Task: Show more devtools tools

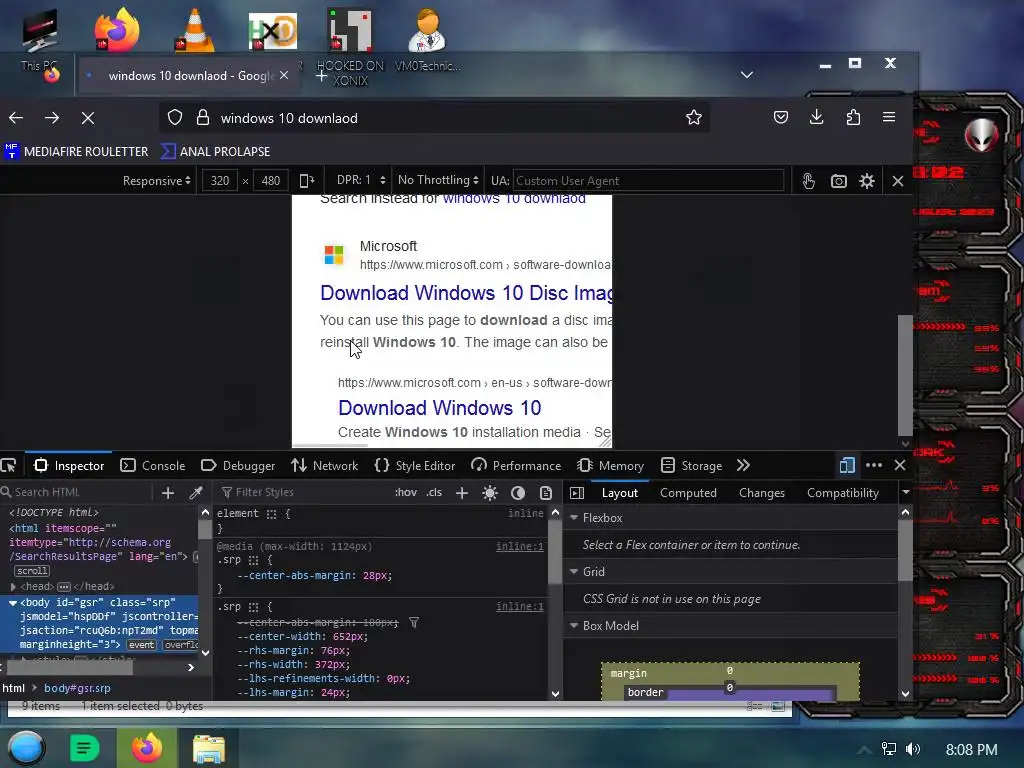Action: click(x=743, y=465)
